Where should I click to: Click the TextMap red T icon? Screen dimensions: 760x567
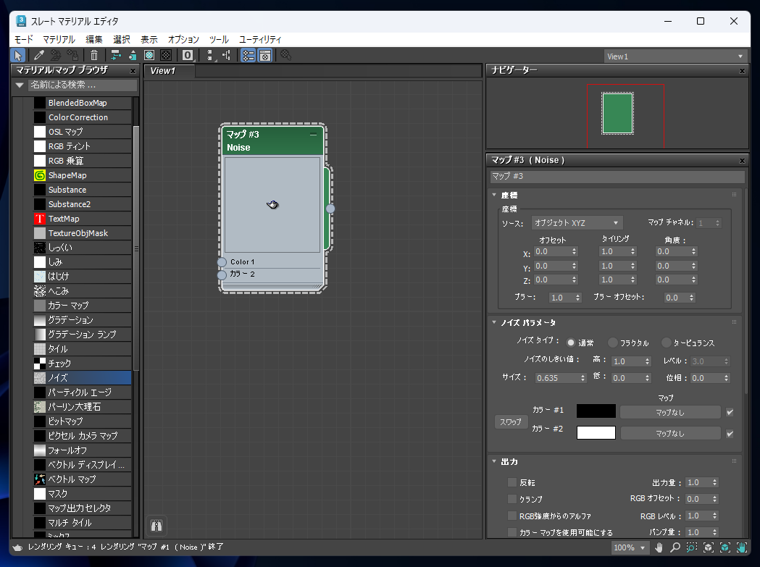pos(40,219)
